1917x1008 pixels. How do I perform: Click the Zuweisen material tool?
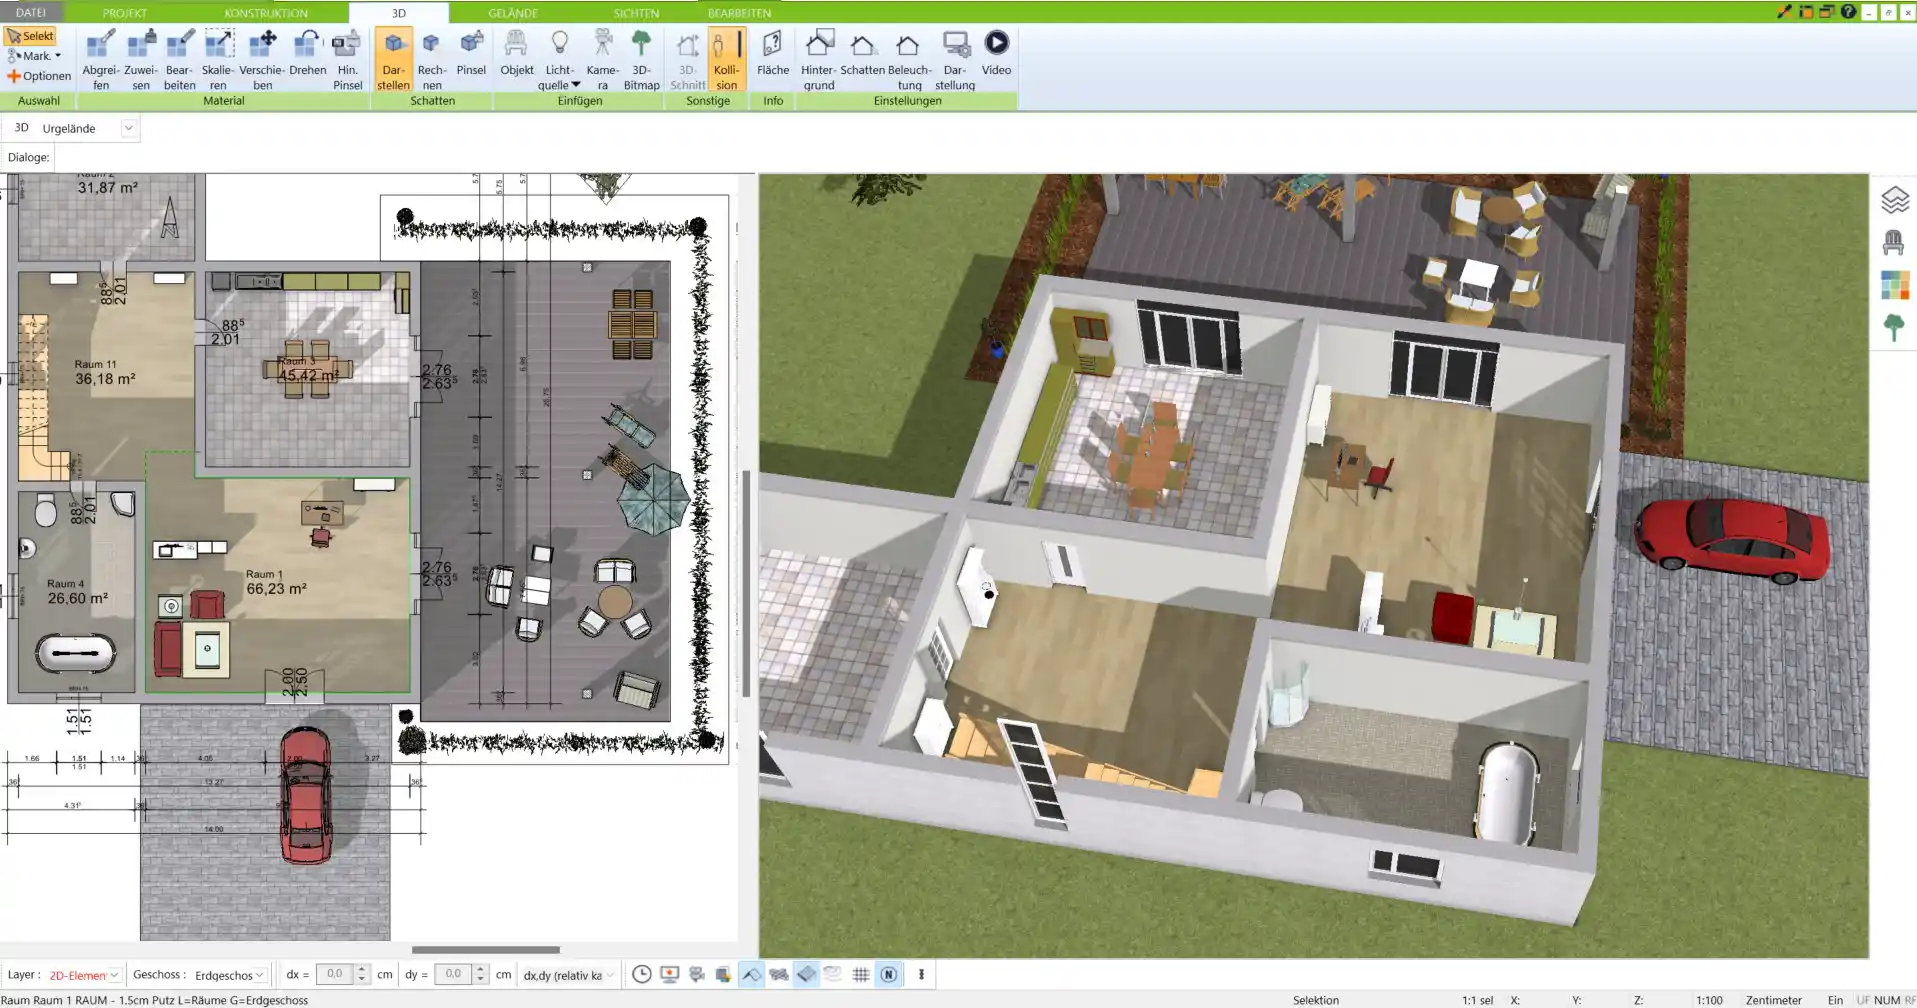click(x=141, y=60)
